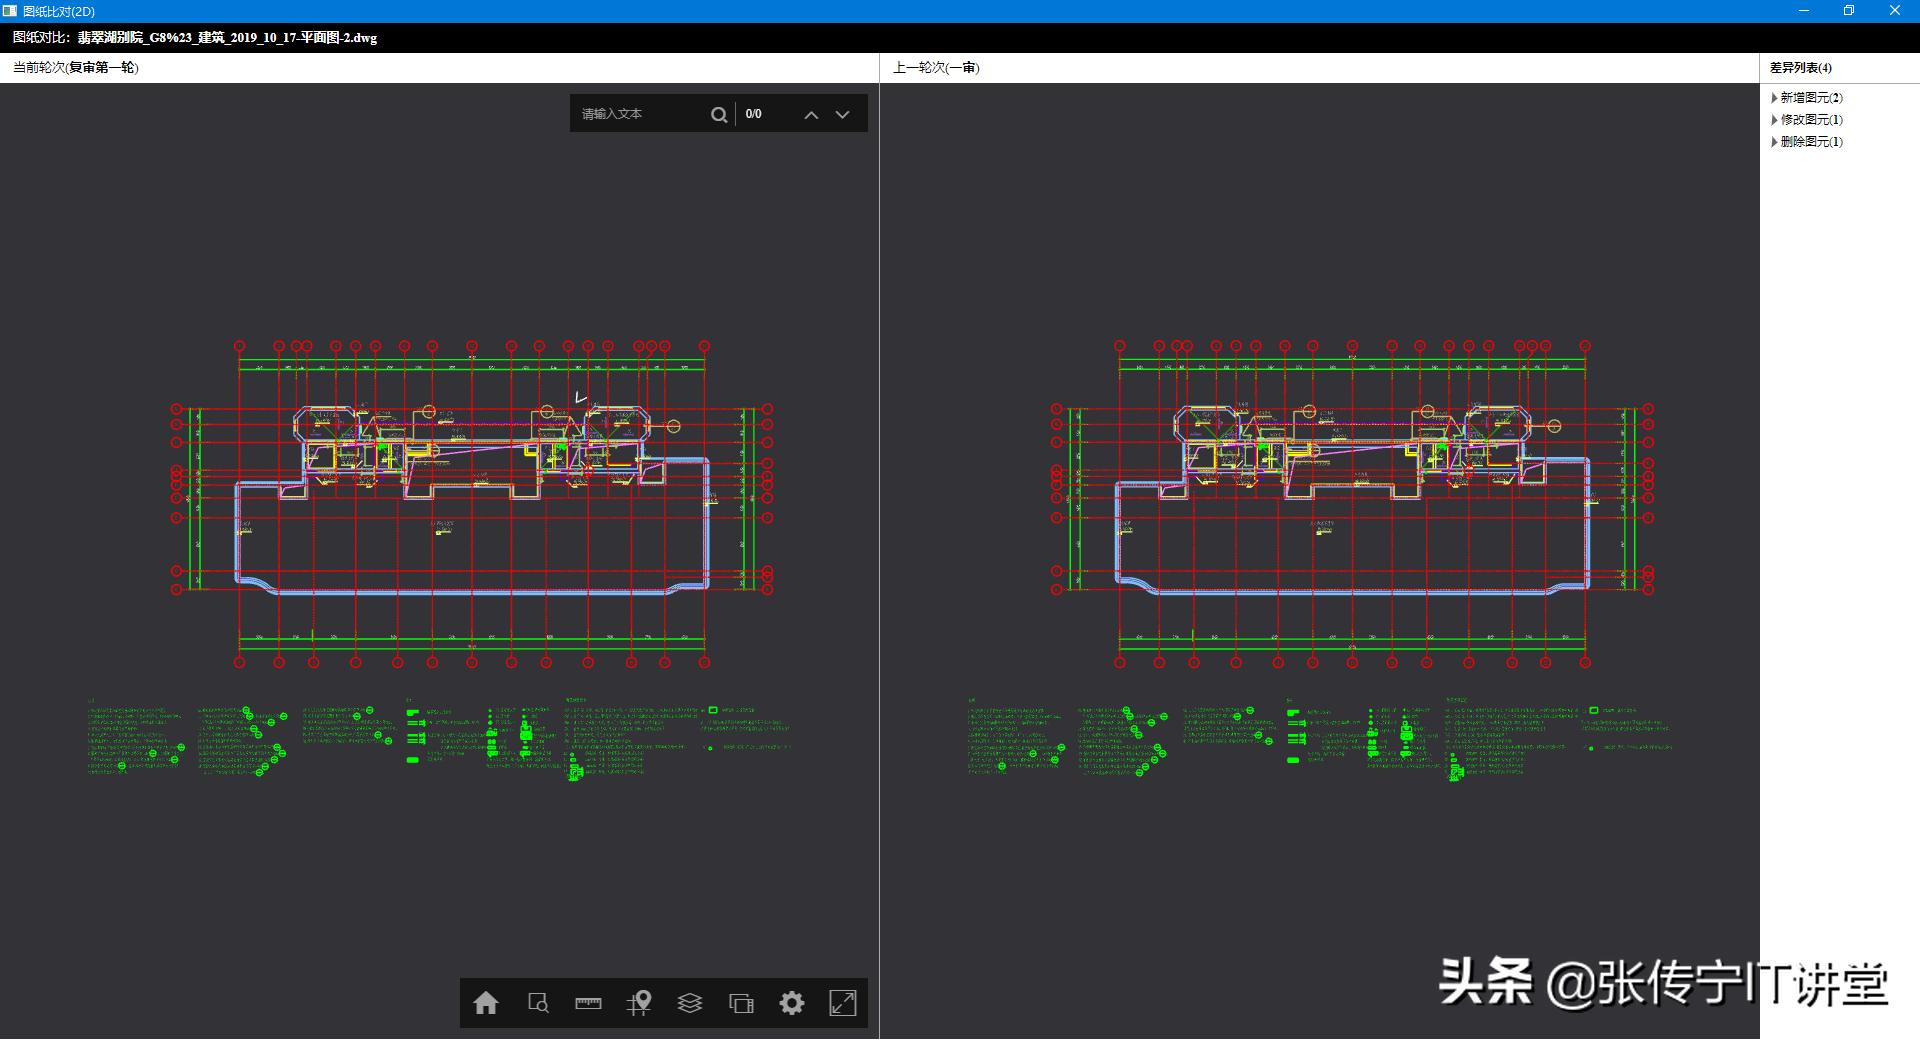Viewport: 1920px width, 1040px height.
Task: Click the 差异列表(4) panel header
Action: pos(1799,67)
